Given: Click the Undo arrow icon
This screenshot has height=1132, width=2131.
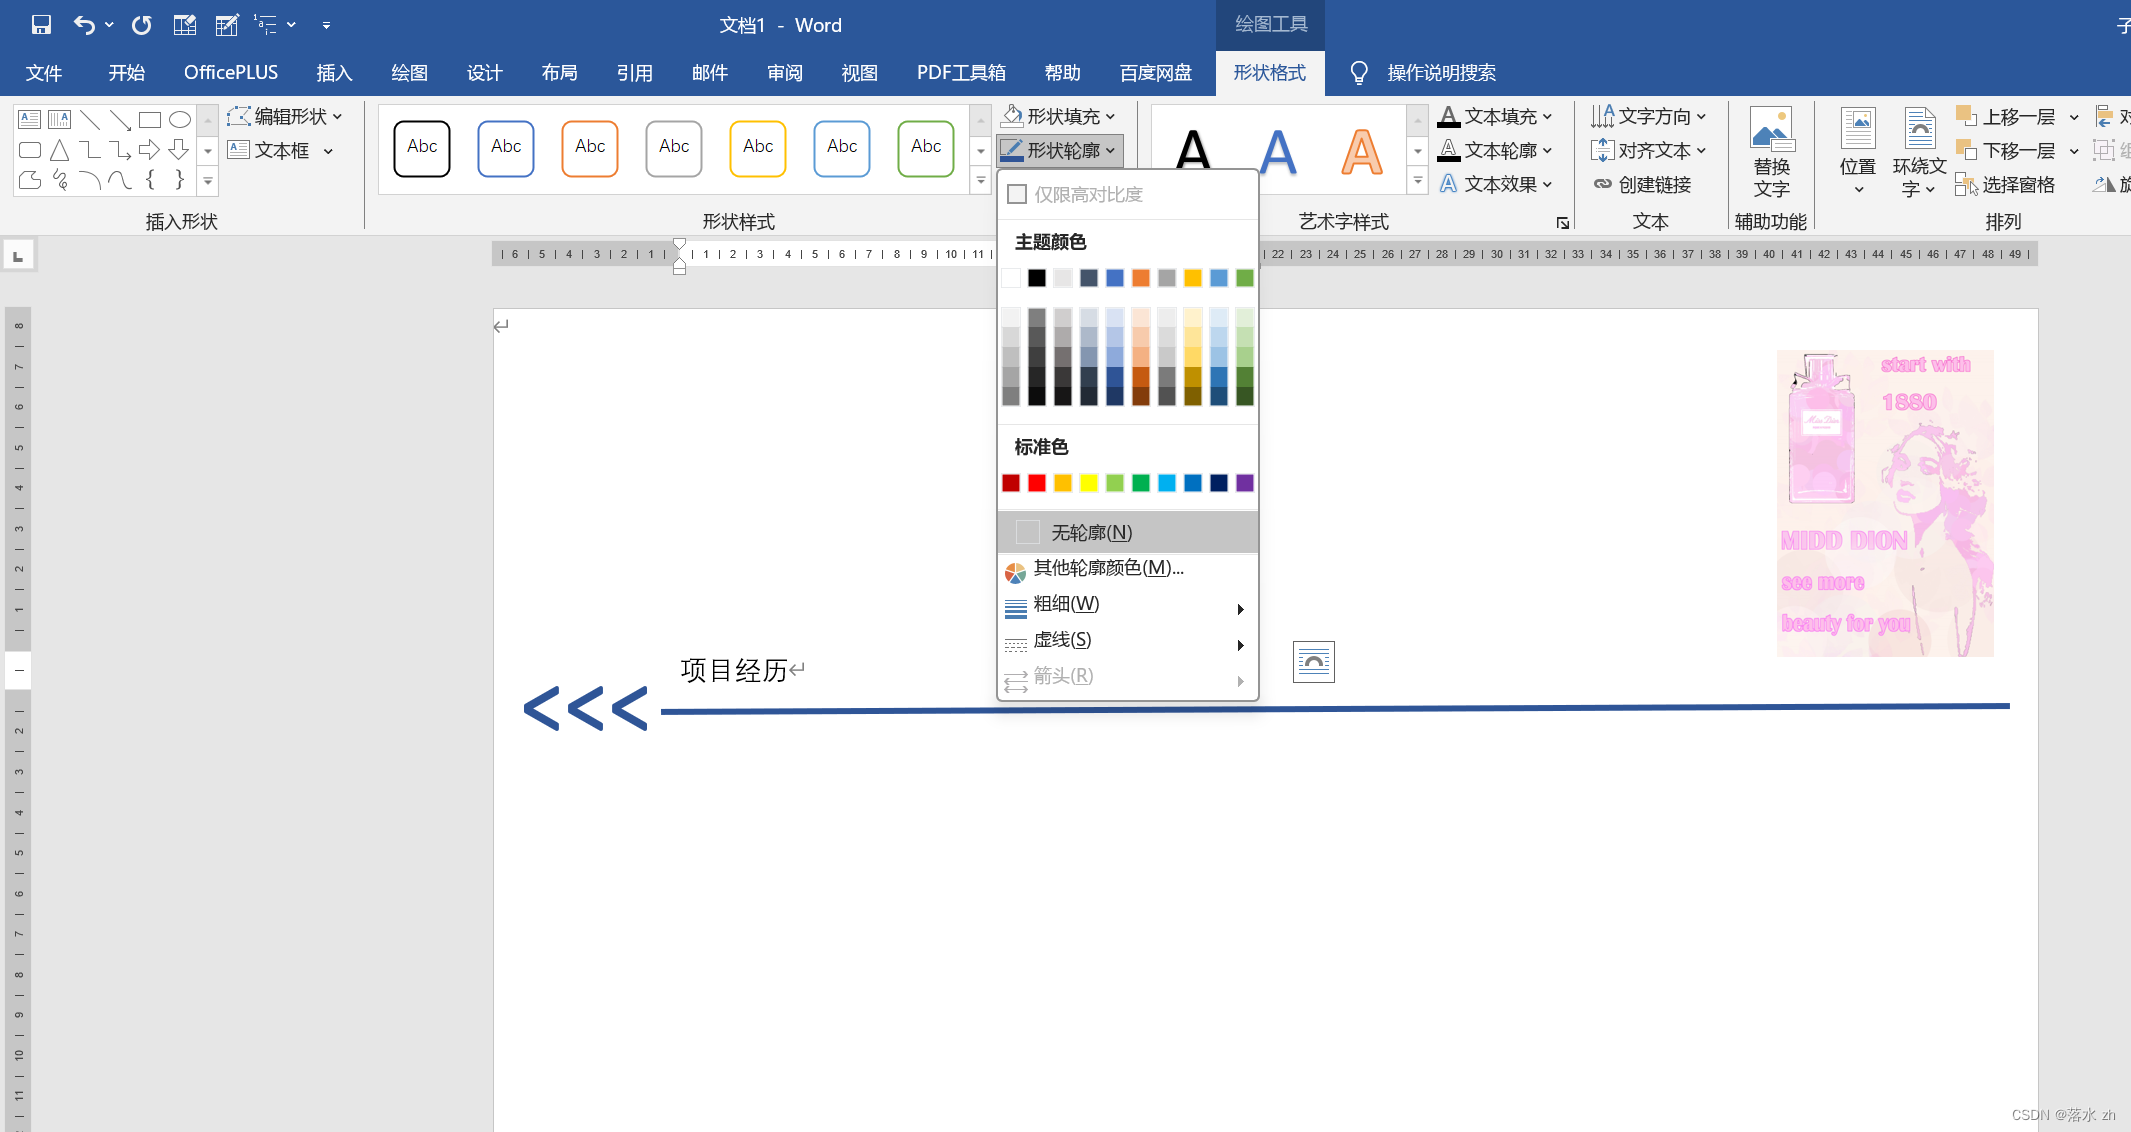Looking at the screenshot, I should (85, 25).
